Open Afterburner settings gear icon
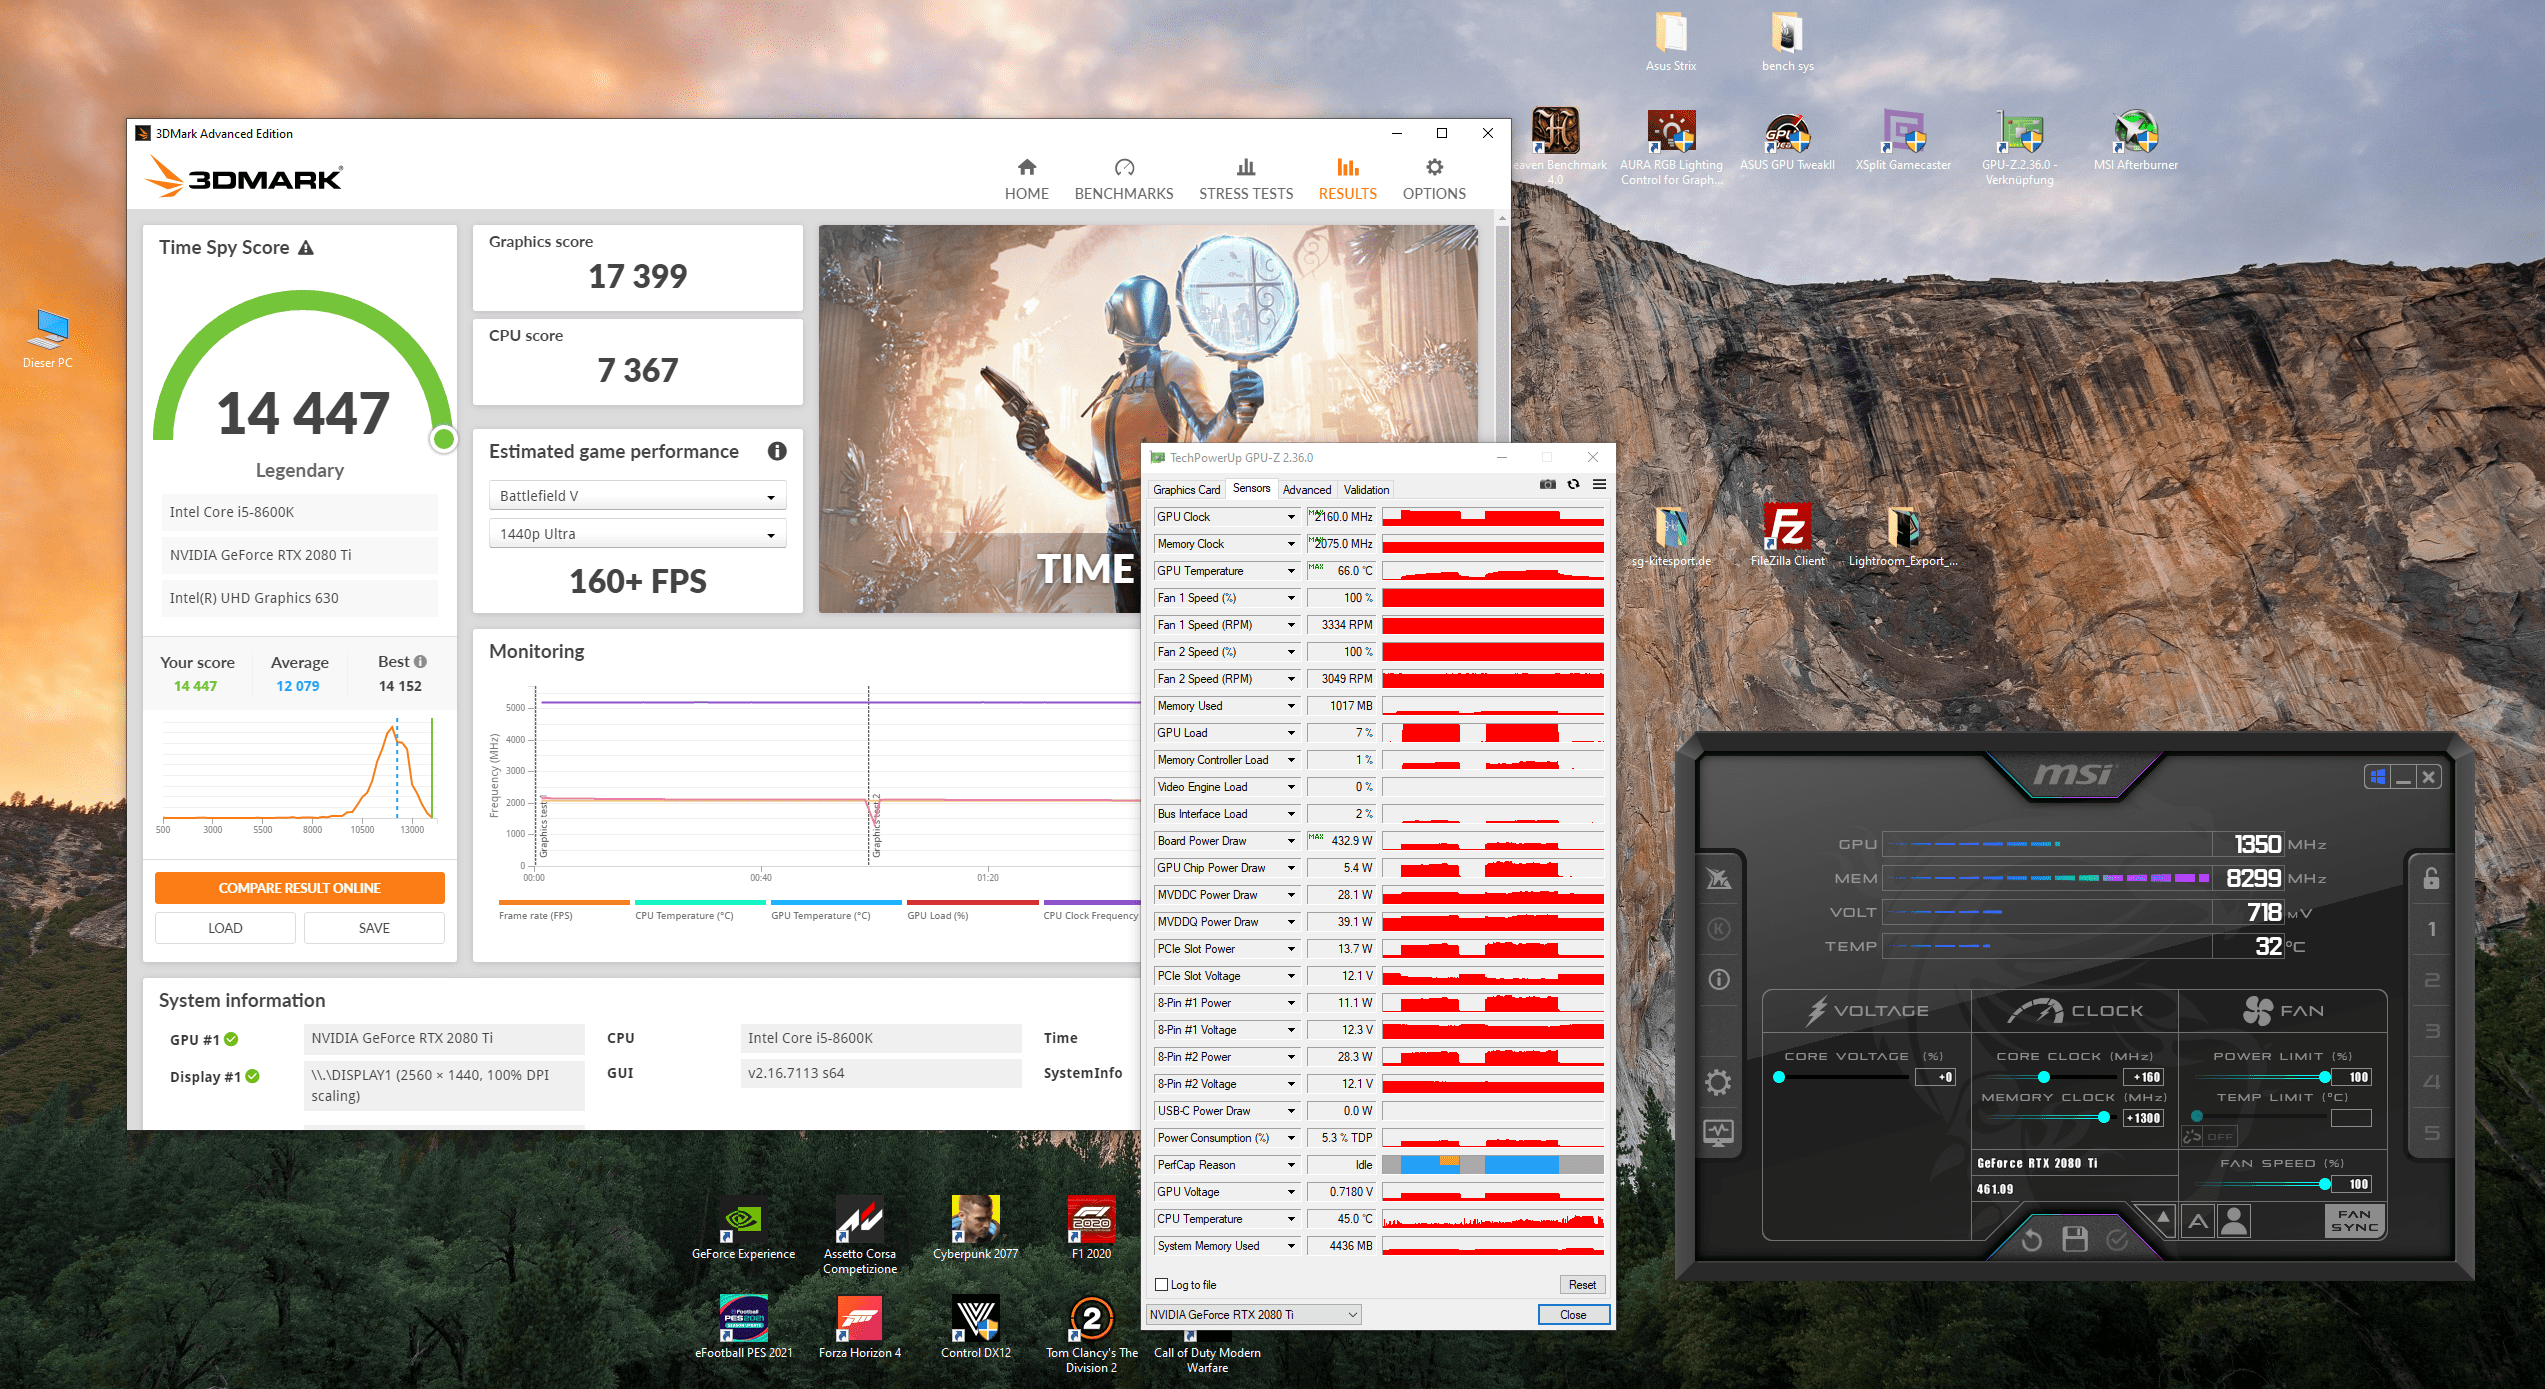 point(1718,1082)
